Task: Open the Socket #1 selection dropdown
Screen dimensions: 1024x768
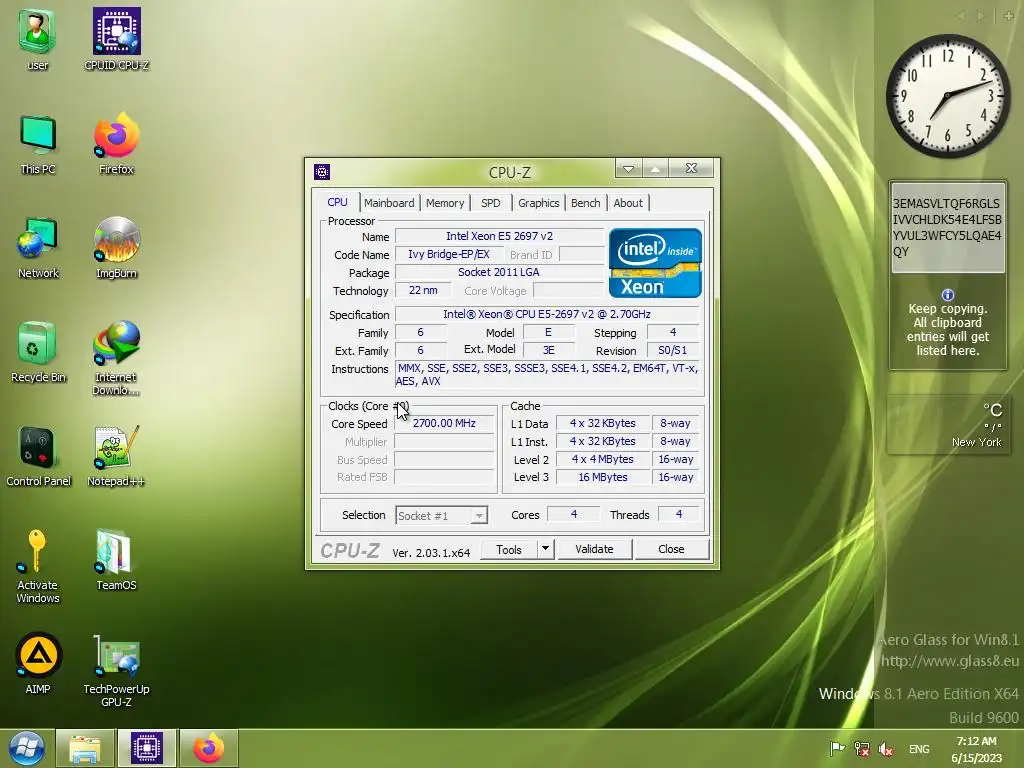Action: [x=441, y=516]
